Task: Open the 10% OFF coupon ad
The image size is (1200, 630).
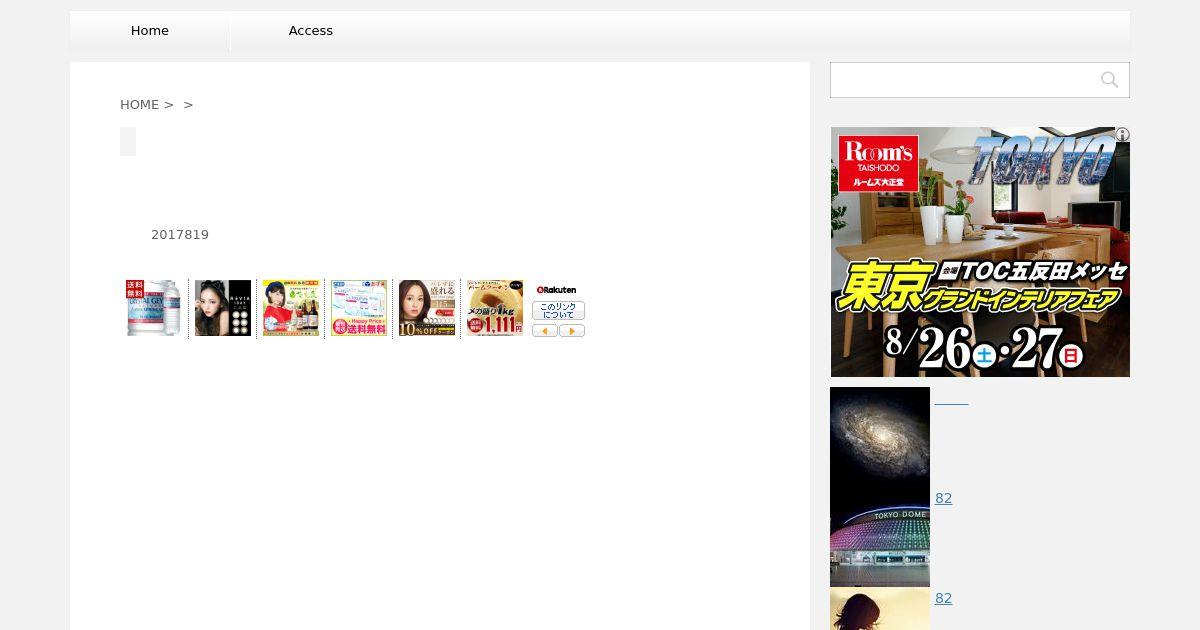Action: 427,308
